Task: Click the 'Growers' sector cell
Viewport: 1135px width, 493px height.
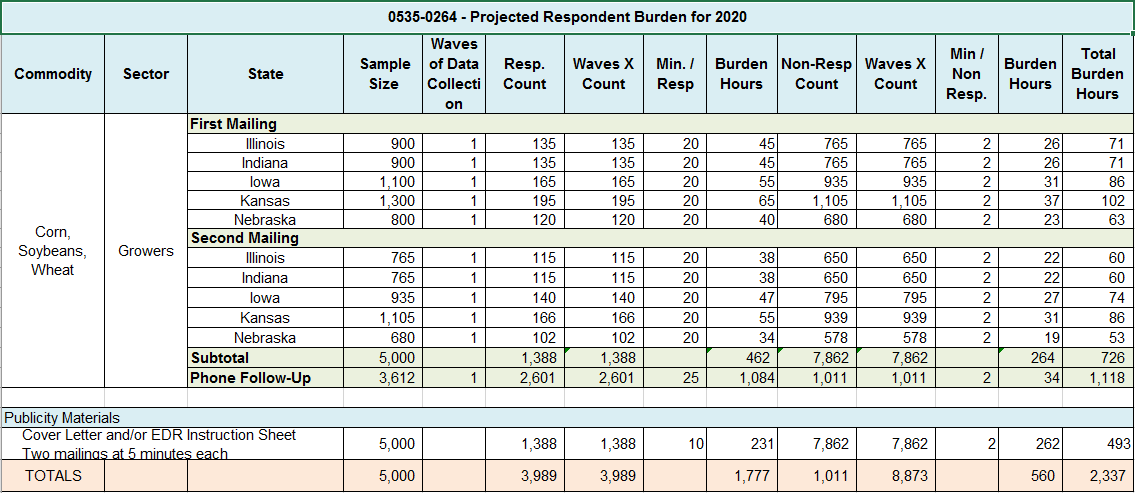Action: pyautogui.click(x=145, y=250)
